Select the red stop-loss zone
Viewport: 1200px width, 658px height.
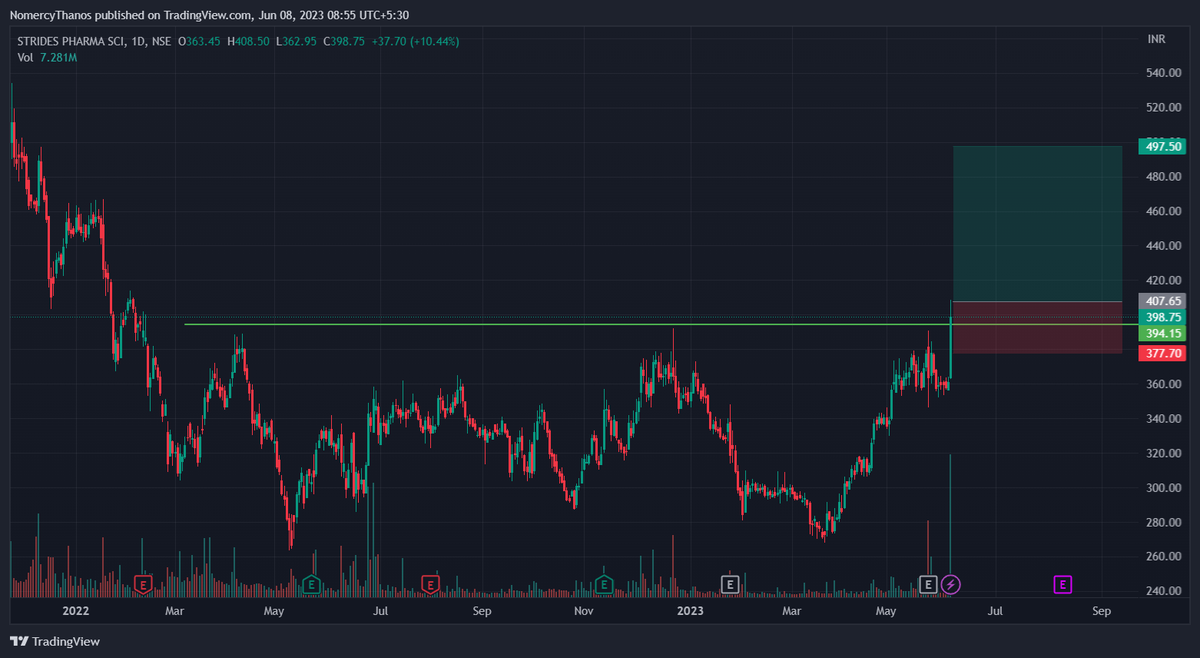pyautogui.click(x=1038, y=327)
